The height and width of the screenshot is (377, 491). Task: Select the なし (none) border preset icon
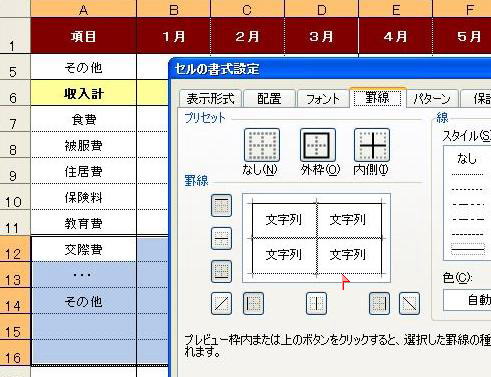(262, 145)
